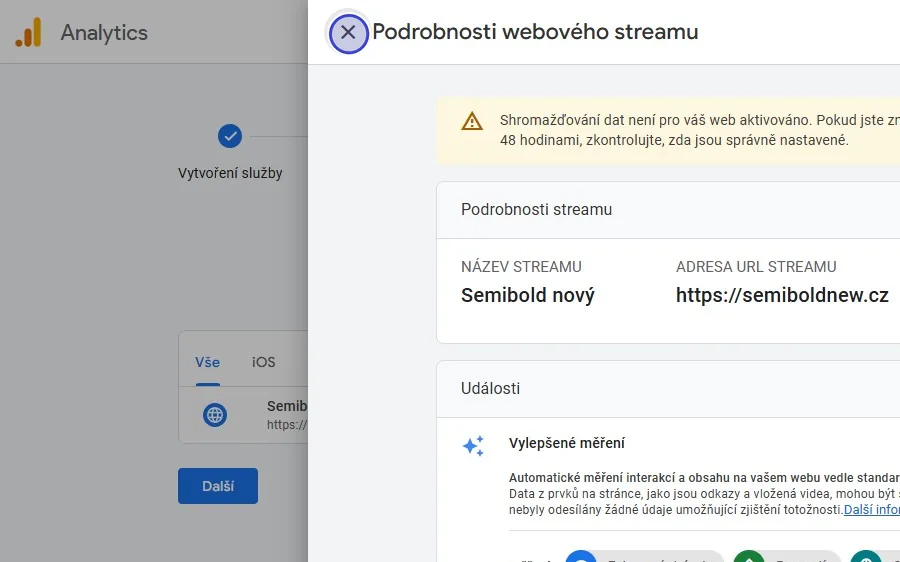Click the Další button
The image size is (900, 562).
(x=218, y=486)
